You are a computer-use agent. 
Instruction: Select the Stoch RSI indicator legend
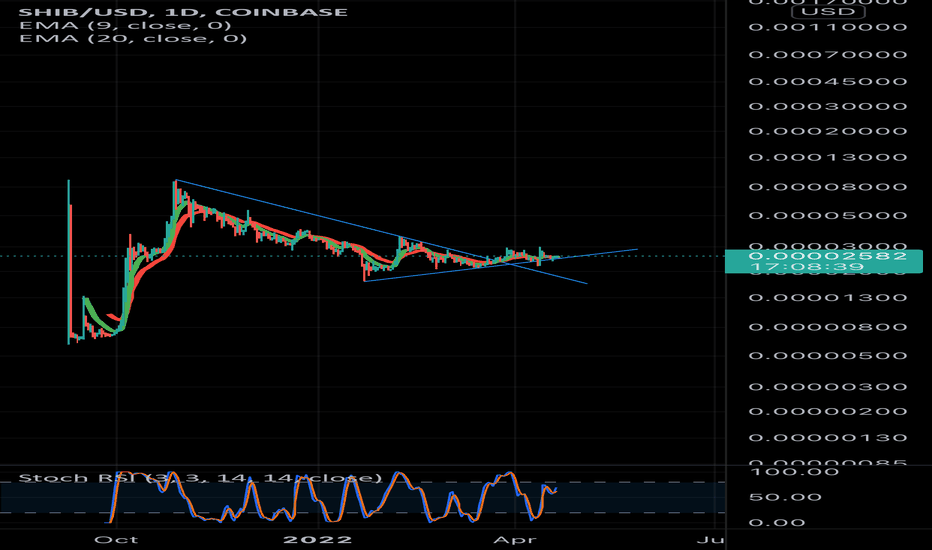coord(200,477)
